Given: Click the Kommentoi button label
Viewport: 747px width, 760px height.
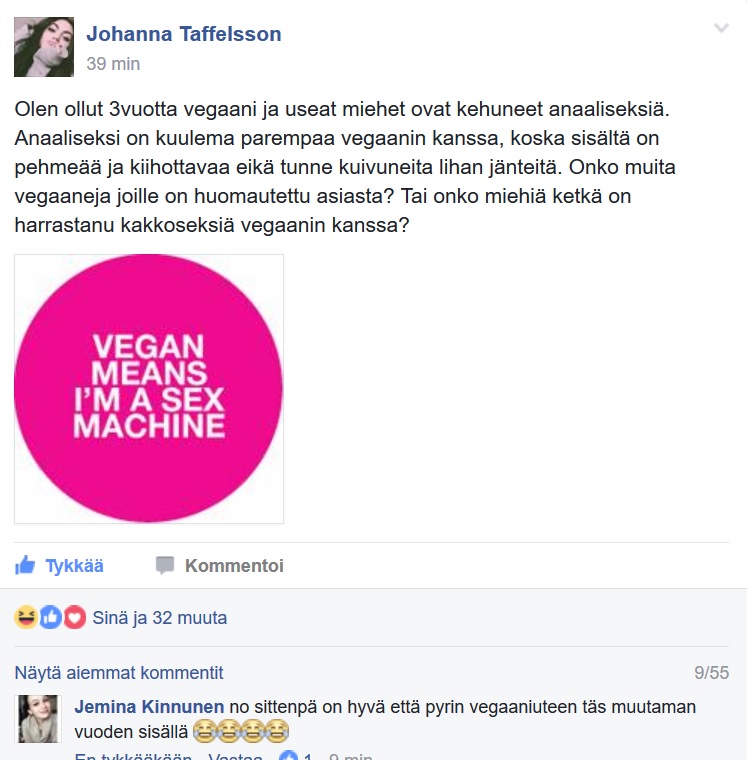Looking at the screenshot, I should [234, 566].
